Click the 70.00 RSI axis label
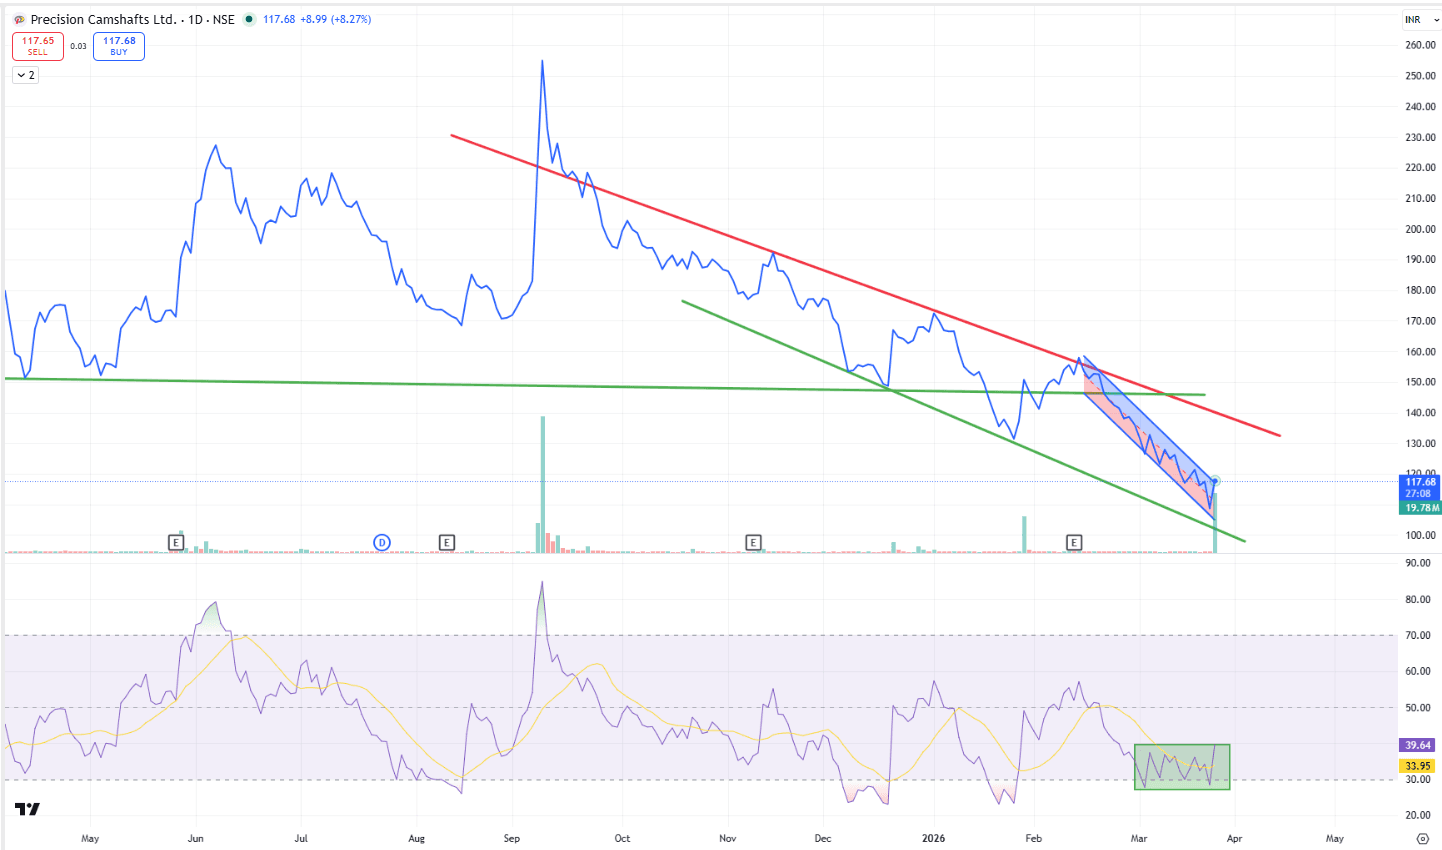The height and width of the screenshot is (850, 1442). [1418, 635]
